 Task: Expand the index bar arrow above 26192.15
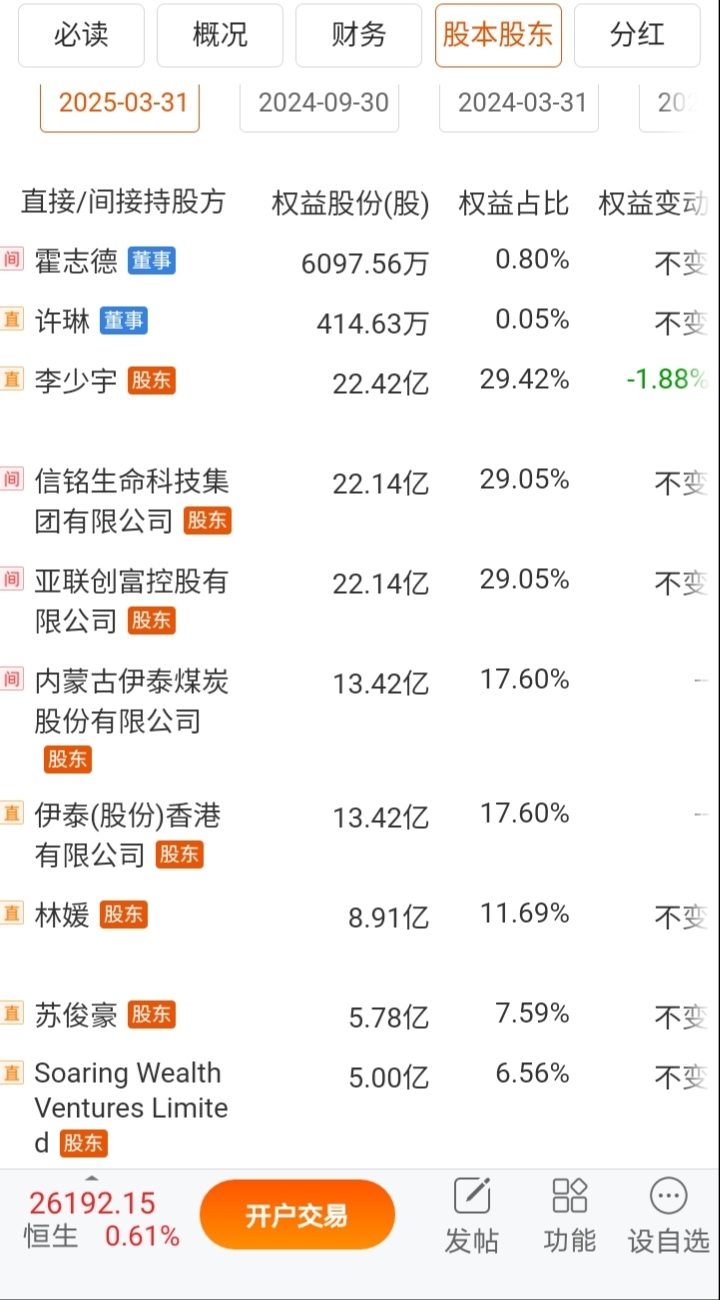click(92, 1178)
